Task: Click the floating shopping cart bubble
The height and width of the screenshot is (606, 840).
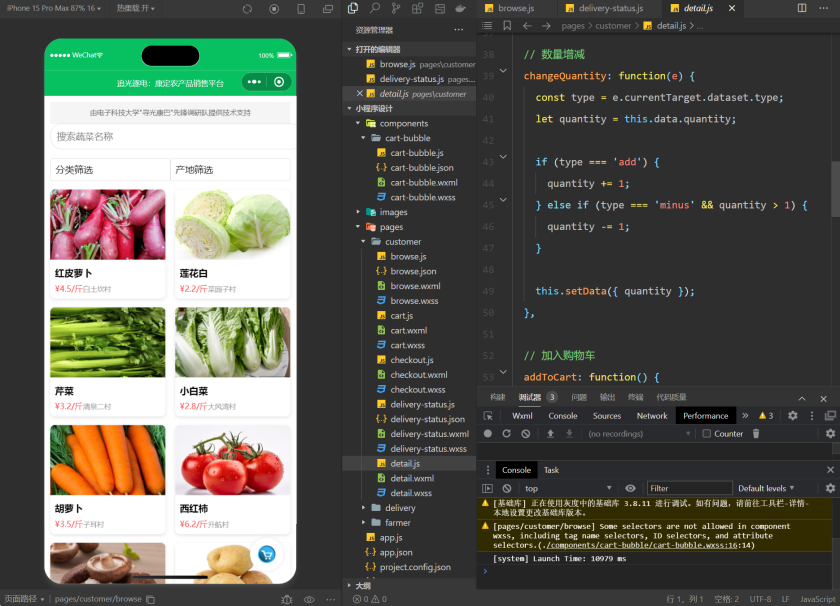Action: pyautogui.click(x=266, y=554)
